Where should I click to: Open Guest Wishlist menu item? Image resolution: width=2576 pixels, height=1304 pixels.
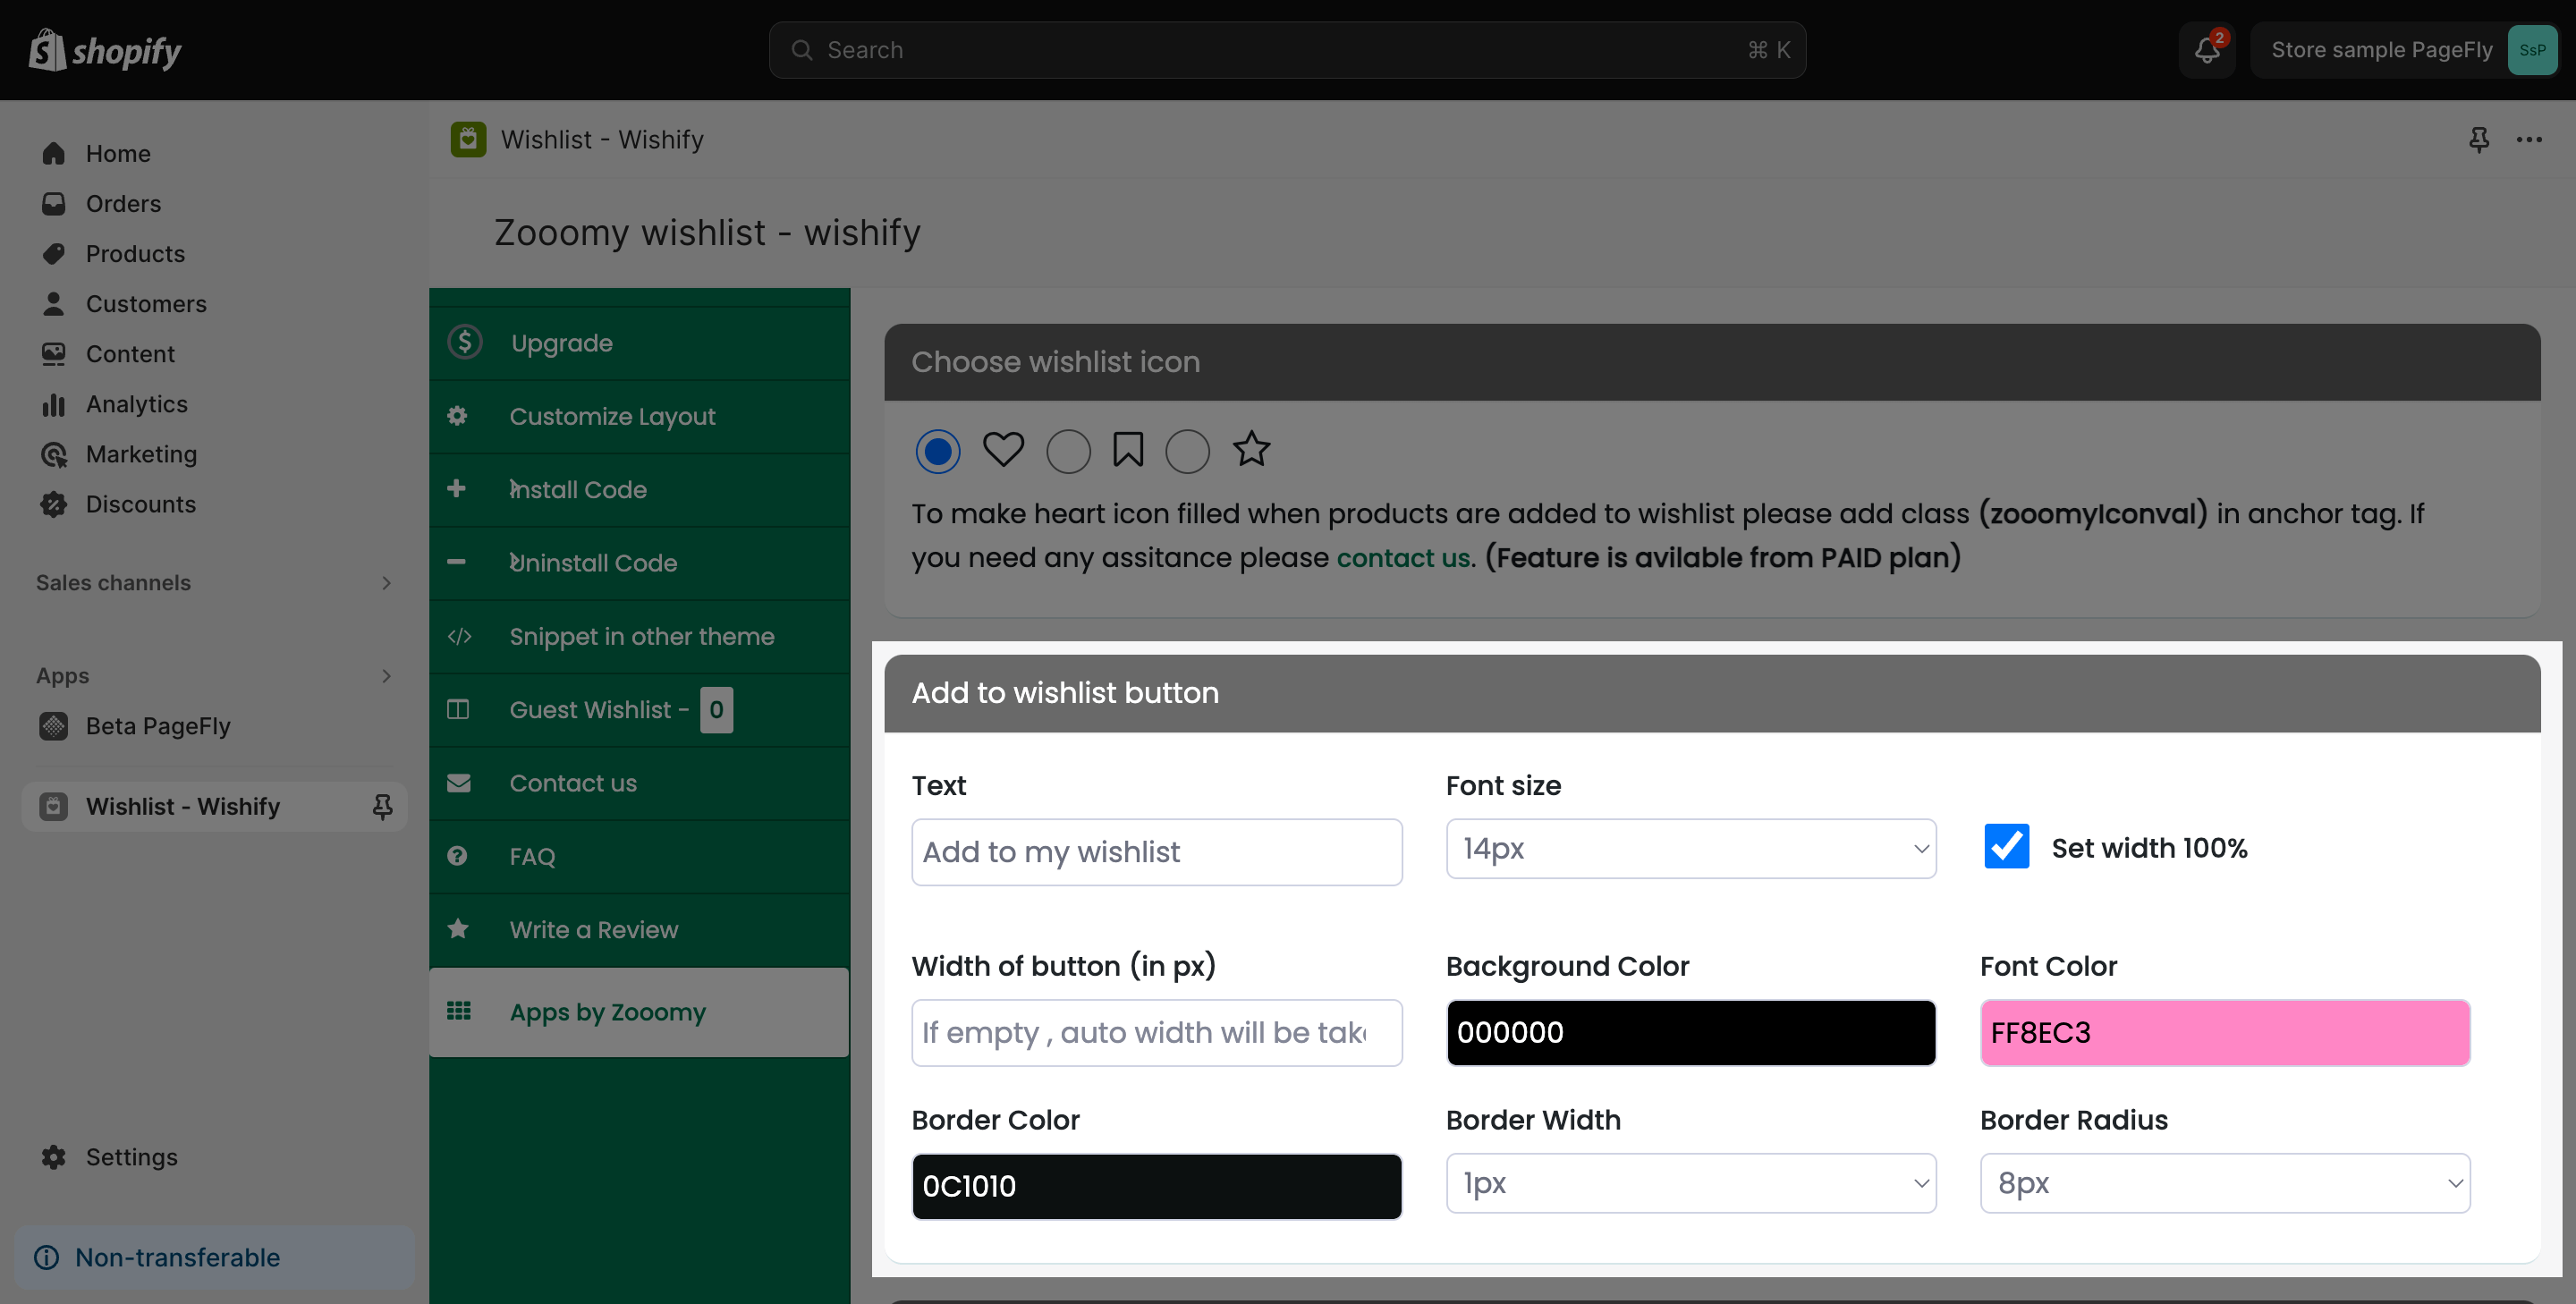[640, 710]
